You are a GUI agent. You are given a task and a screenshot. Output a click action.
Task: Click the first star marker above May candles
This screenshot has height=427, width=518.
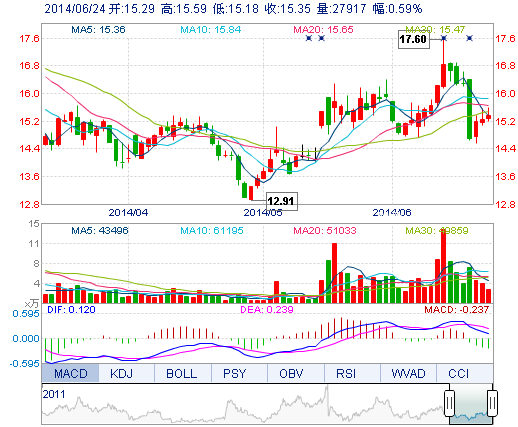pyautogui.click(x=309, y=38)
